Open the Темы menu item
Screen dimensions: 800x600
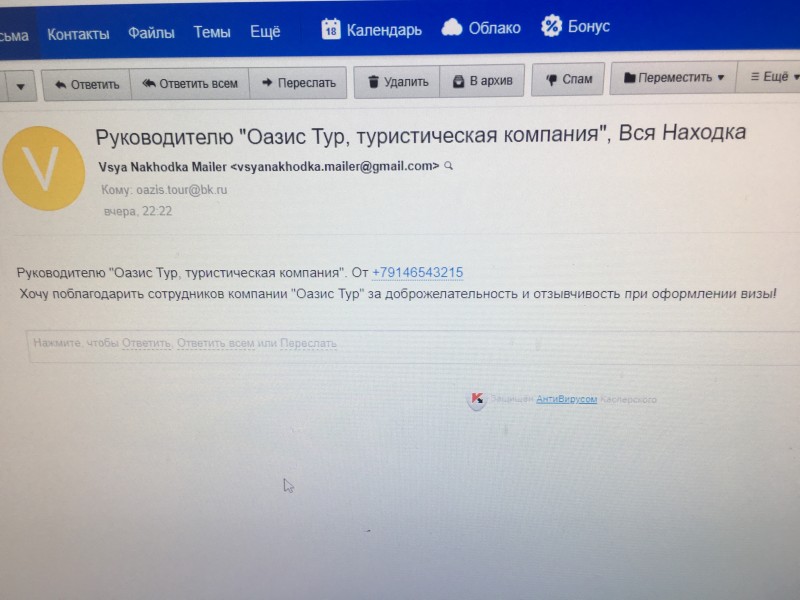click(x=211, y=32)
